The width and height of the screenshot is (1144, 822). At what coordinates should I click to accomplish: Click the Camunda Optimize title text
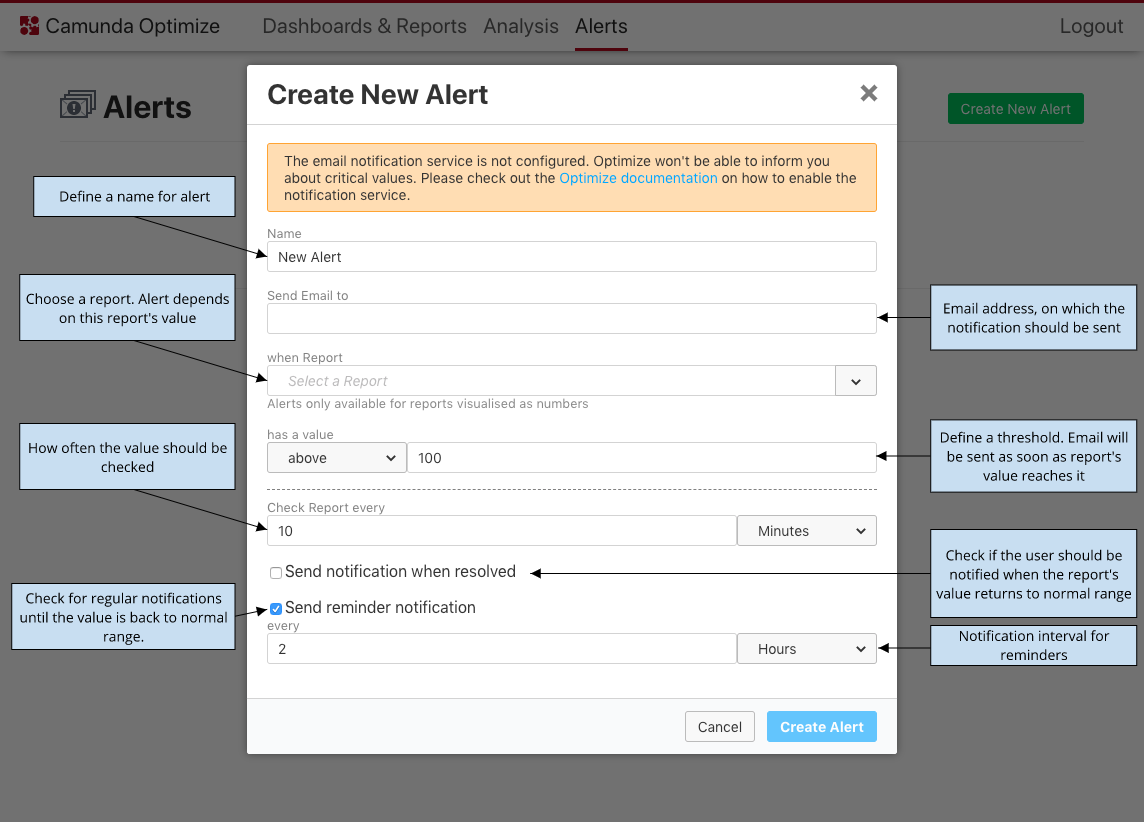pos(133,26)
